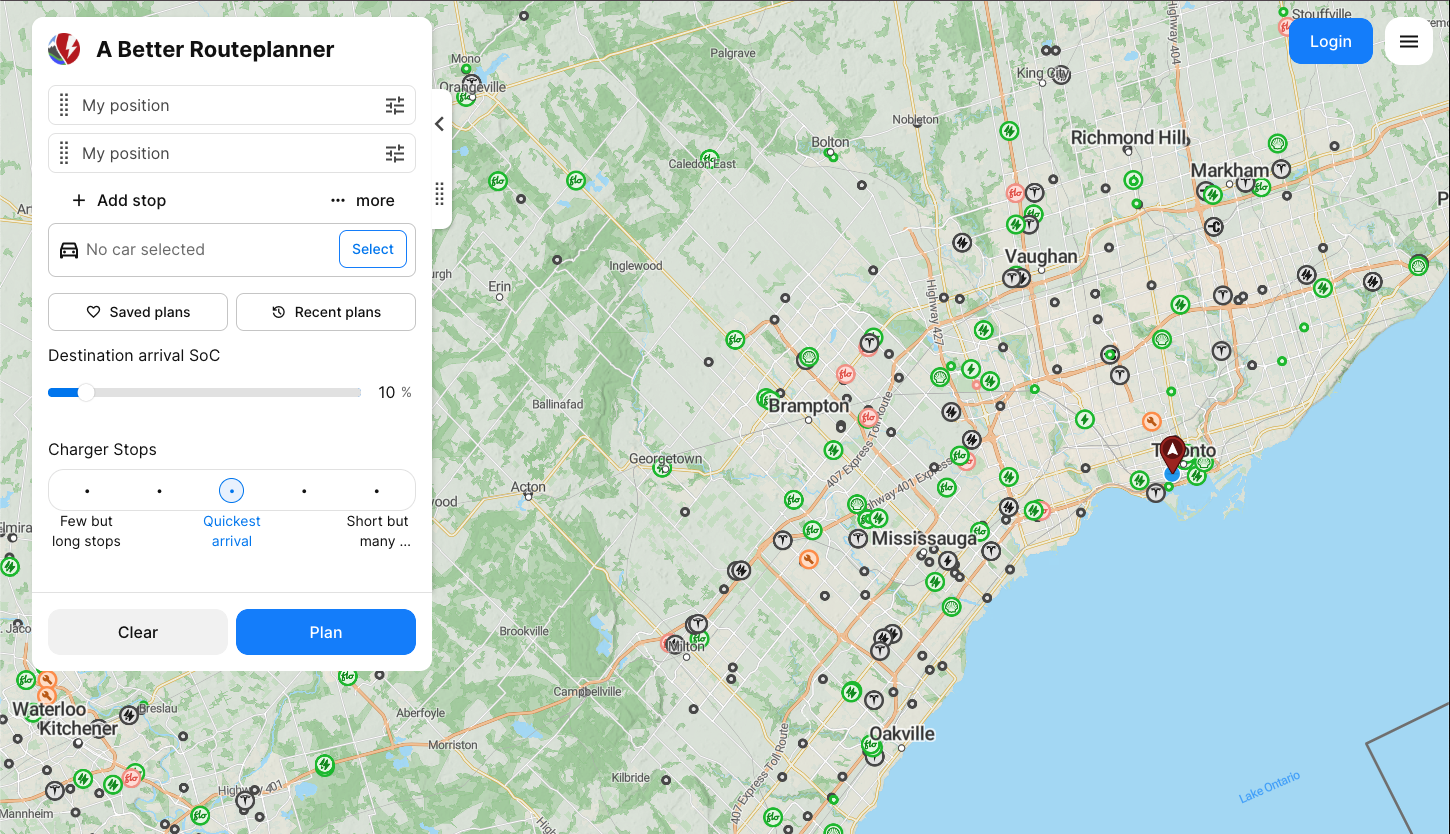Screen dimensions: 1450x834
Task: Select Shell charger icon north of Markham
Action: coord(1277,144)
